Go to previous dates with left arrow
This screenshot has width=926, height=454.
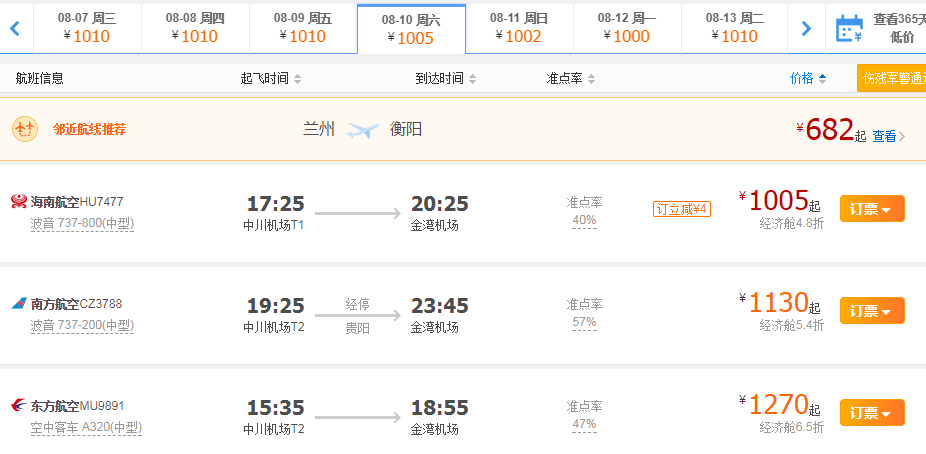[x=15, y=28]
